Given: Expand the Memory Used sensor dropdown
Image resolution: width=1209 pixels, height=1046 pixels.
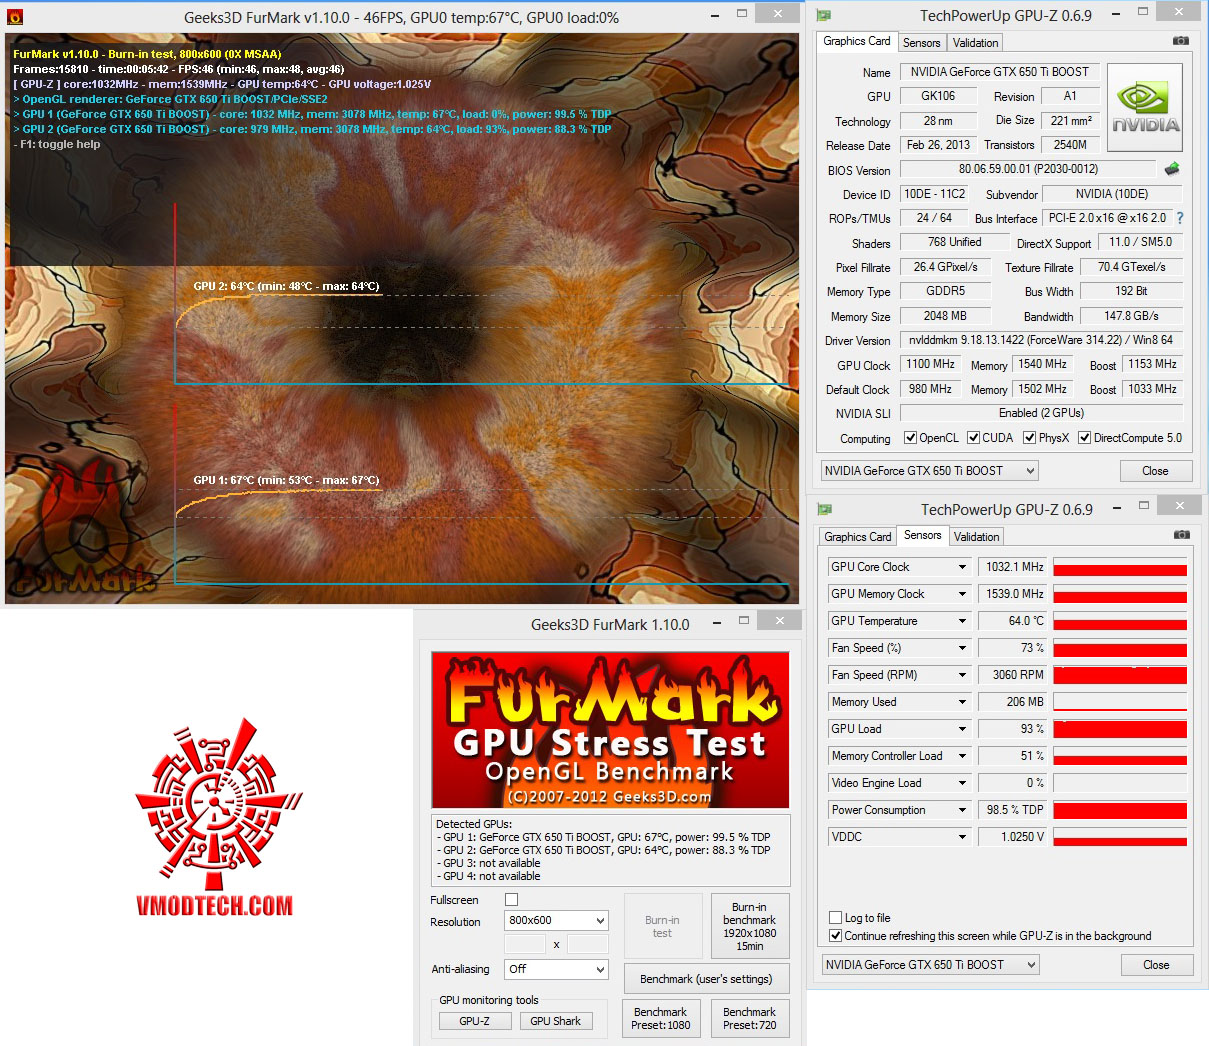Looking at the screenshot, I should pos(962,702).
